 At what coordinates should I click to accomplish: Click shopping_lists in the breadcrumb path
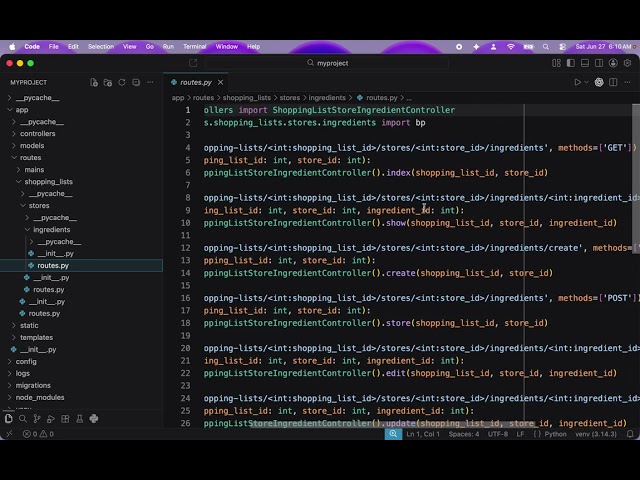click(x=247, y=98)
